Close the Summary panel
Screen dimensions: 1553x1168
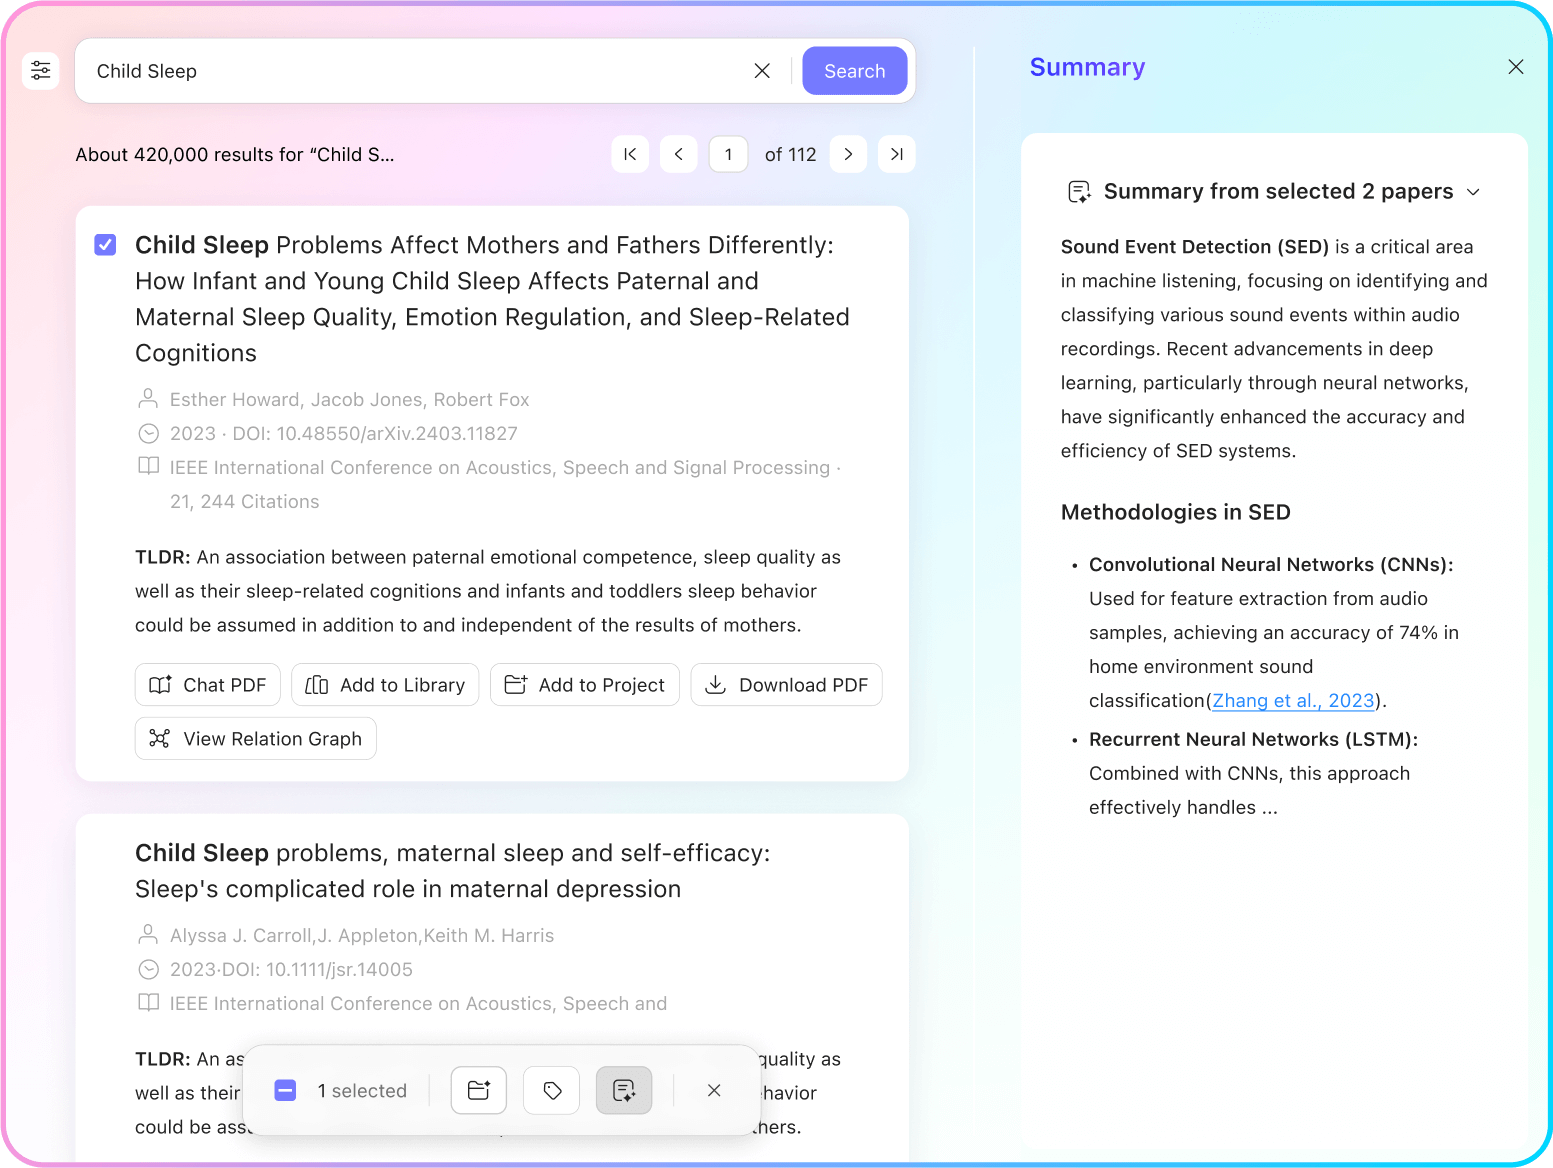[x=1516, y=67]
